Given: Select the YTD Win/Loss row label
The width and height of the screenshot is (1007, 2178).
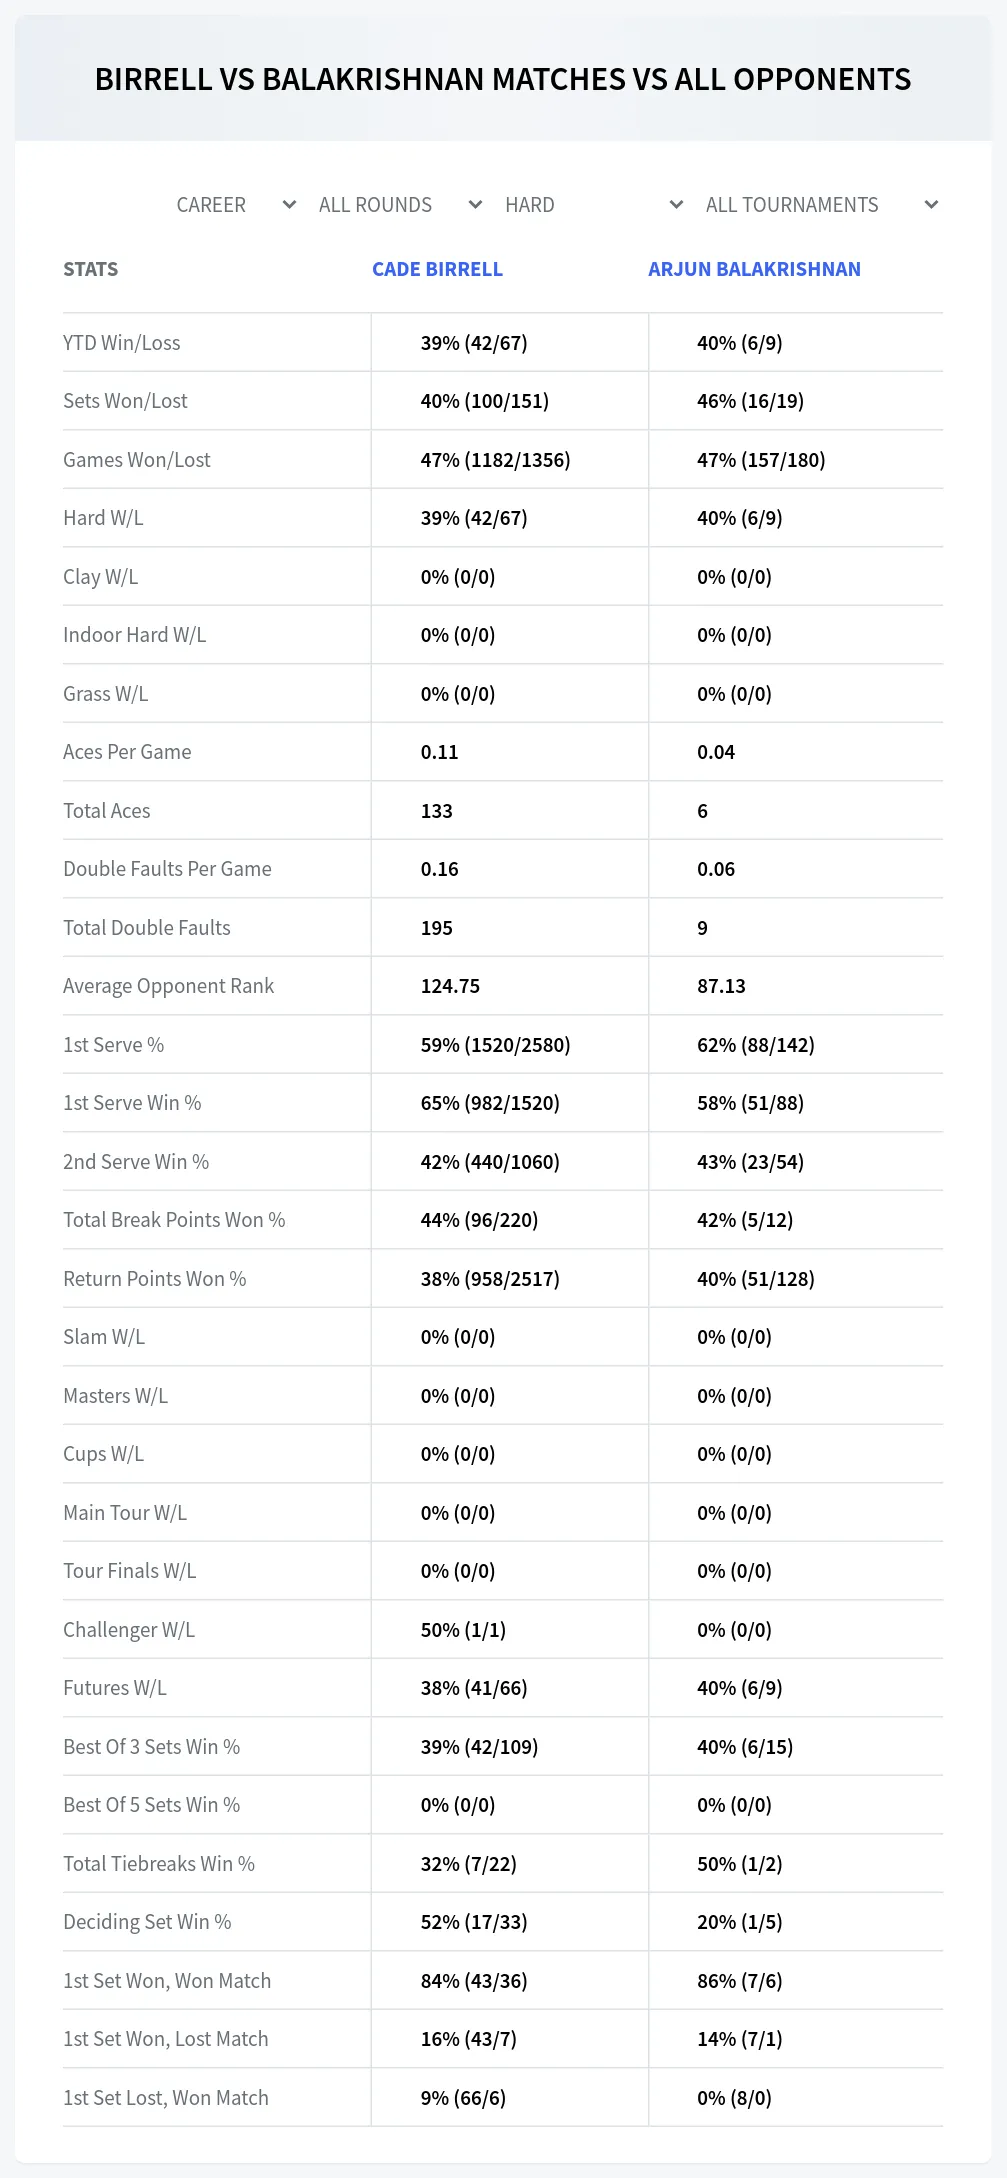Looking at the screenshot, I should tap(122, 343).
